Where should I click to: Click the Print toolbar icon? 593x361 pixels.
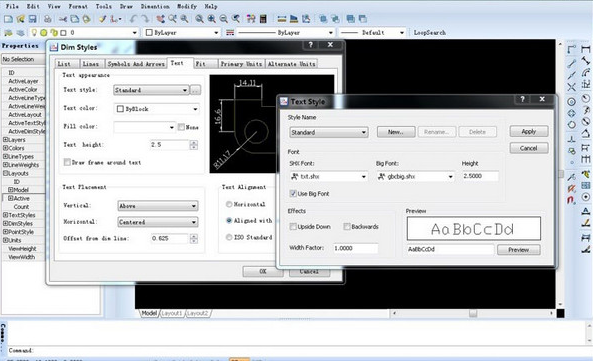click(48, 19)
